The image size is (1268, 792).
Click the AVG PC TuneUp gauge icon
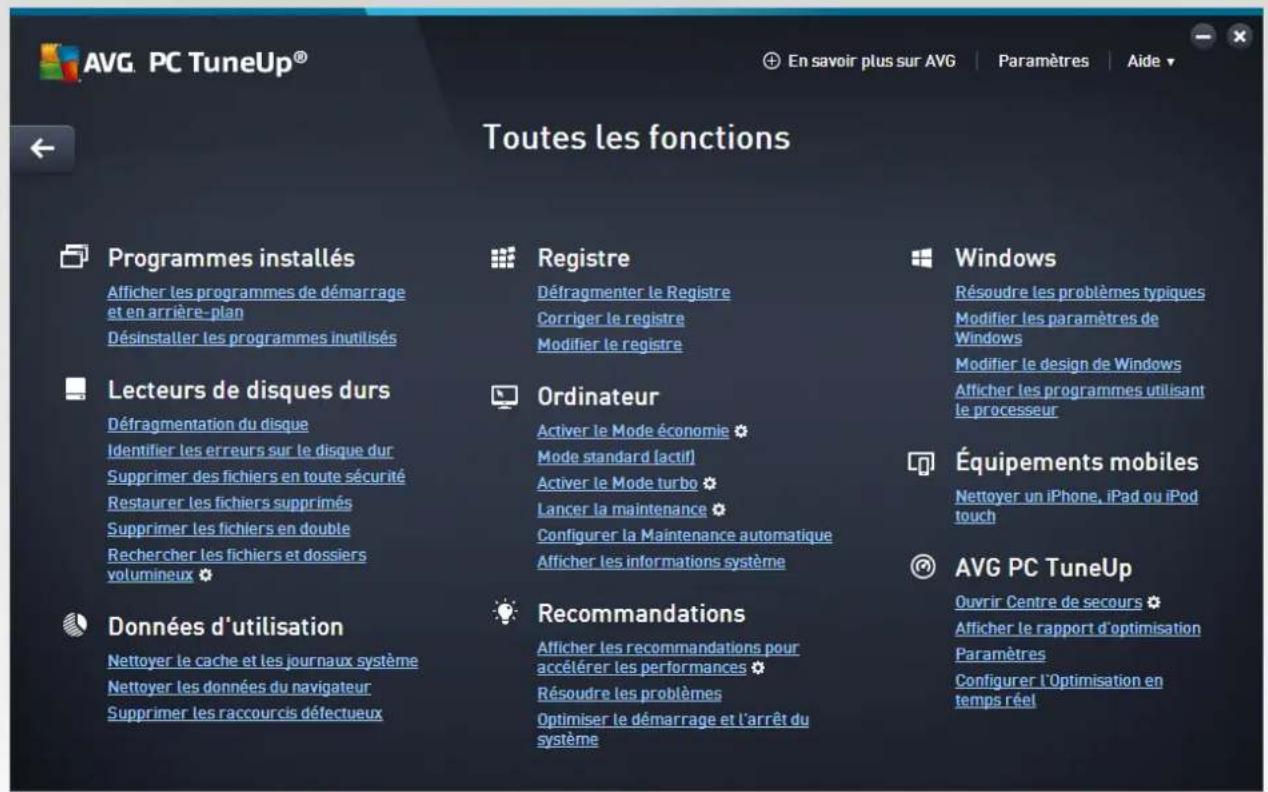920,567
